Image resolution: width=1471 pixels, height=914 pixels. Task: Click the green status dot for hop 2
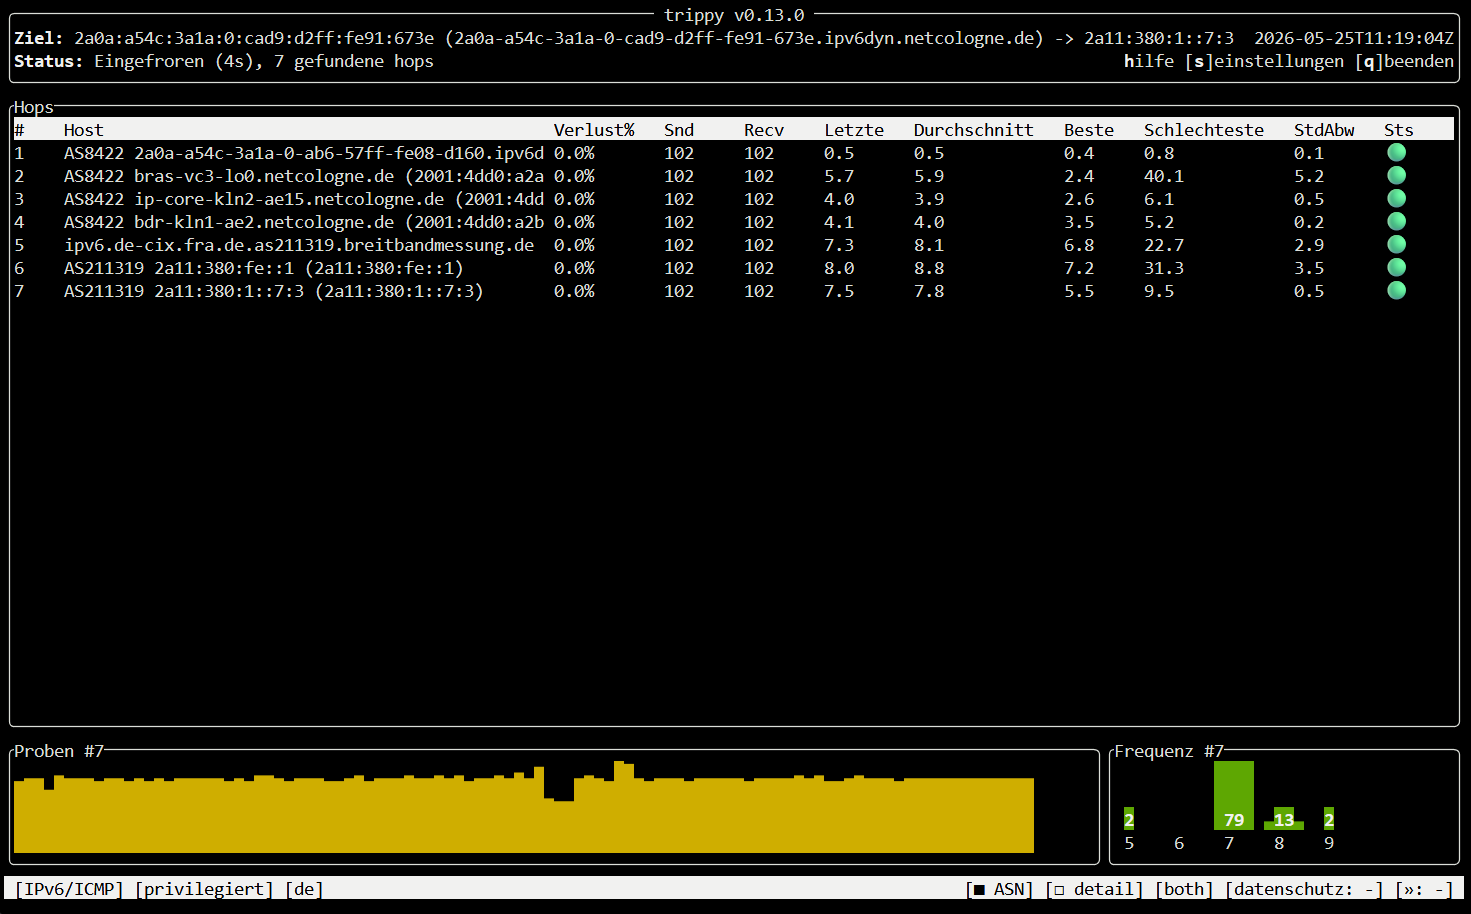coord(1397,175)
